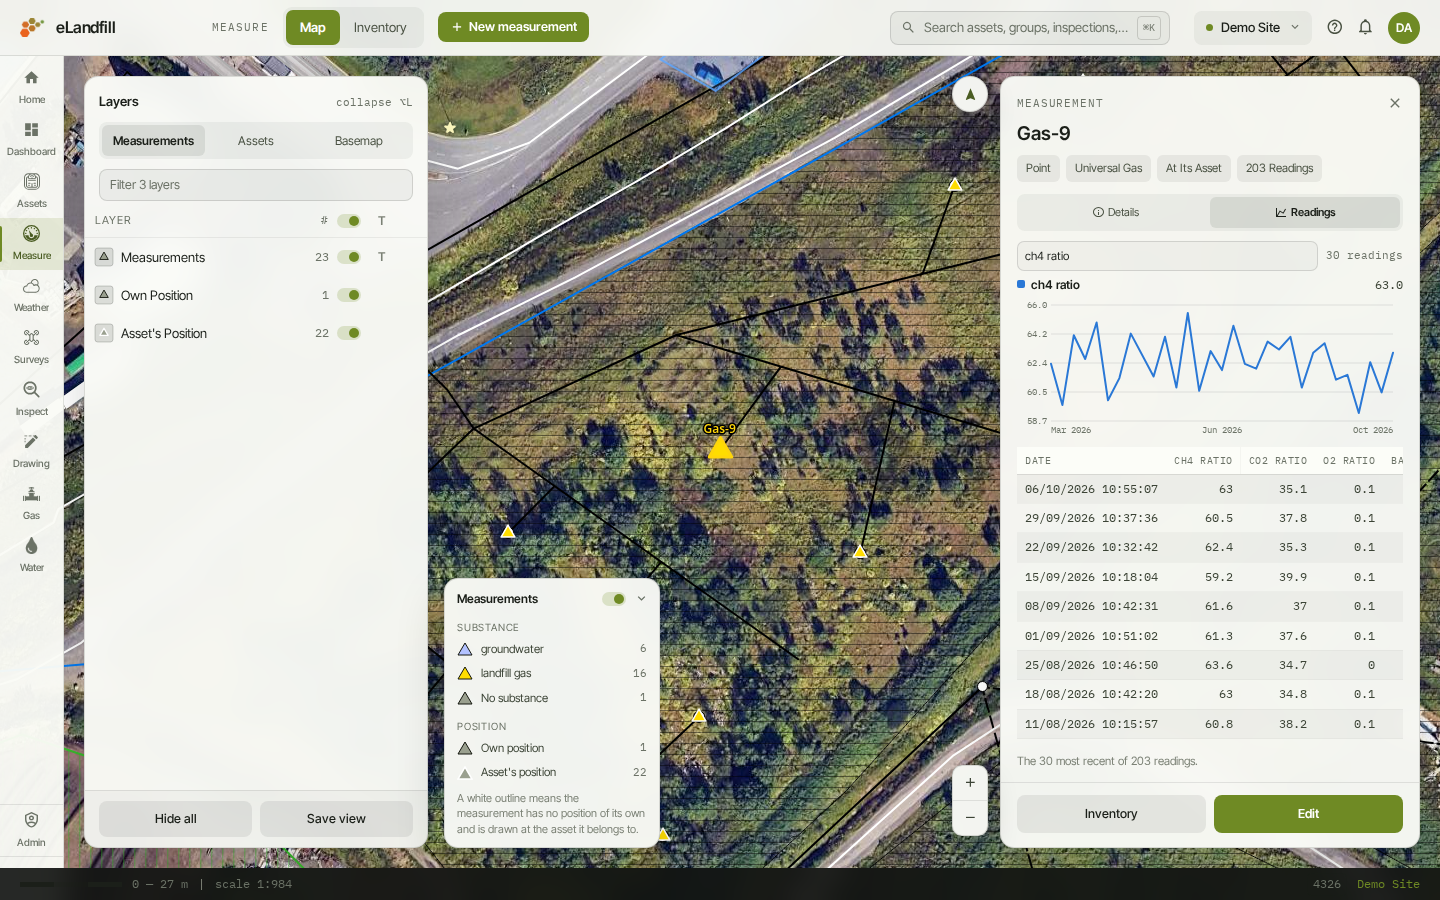Open Home in the sidebar
This screenshot has height=900, width=1440.
point(32,87)
